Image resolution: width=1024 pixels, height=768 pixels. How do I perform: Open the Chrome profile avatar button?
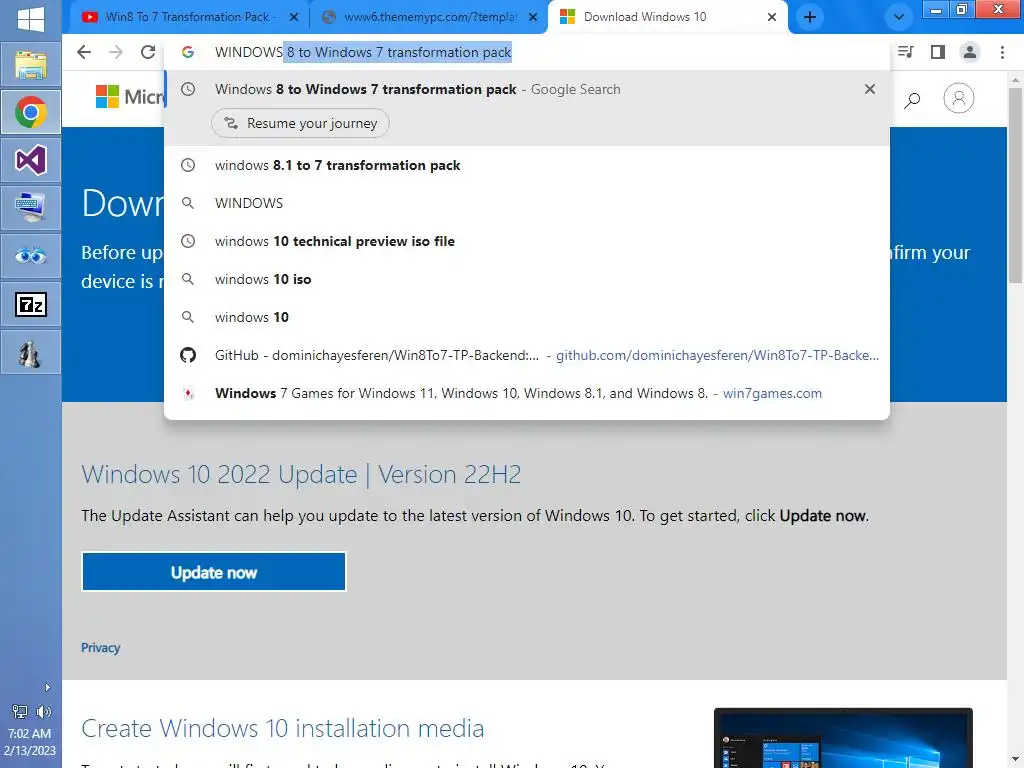pos(970,52)
